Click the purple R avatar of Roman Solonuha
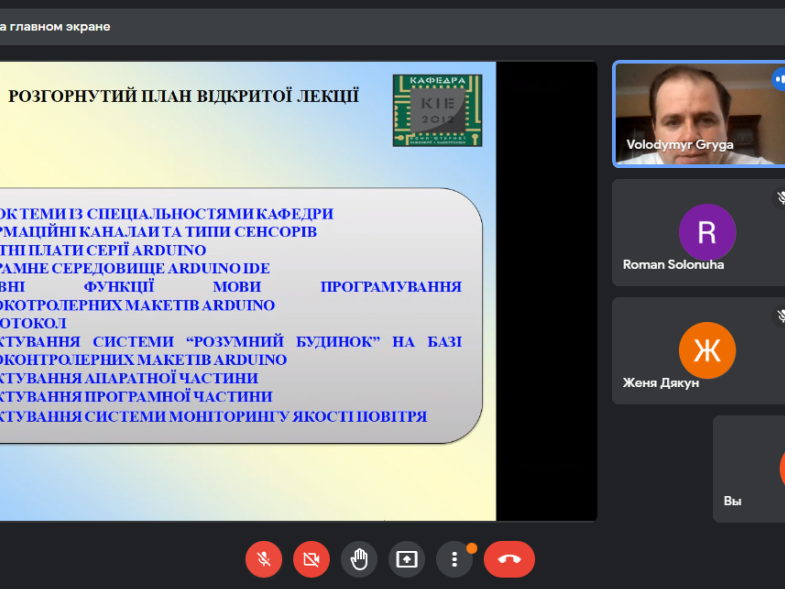This screenshot has height=589, width=785. [707, 232]
